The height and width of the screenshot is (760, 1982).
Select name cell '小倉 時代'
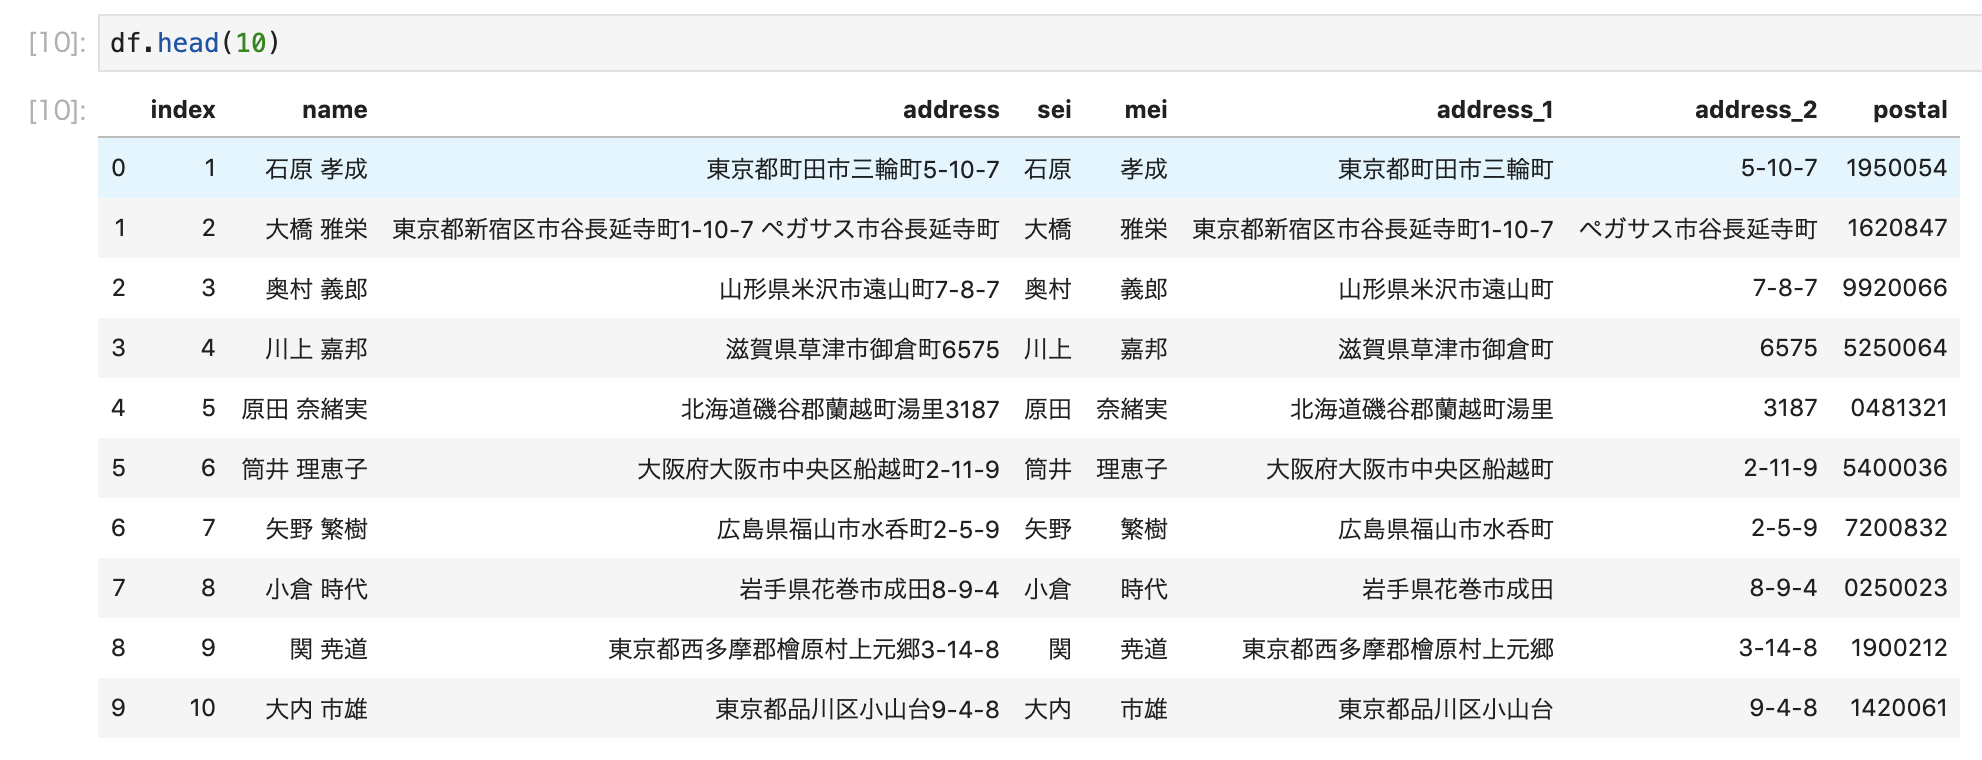[x=316, y=589]
